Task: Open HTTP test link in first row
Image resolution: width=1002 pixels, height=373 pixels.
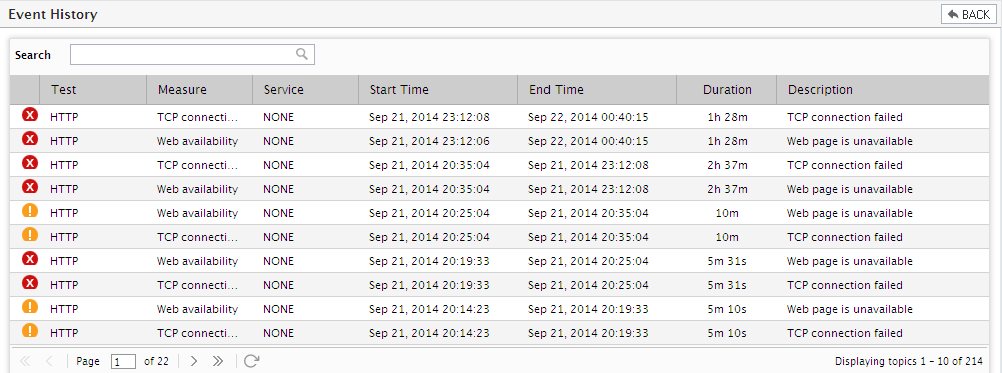Action: tap(64, 117)
